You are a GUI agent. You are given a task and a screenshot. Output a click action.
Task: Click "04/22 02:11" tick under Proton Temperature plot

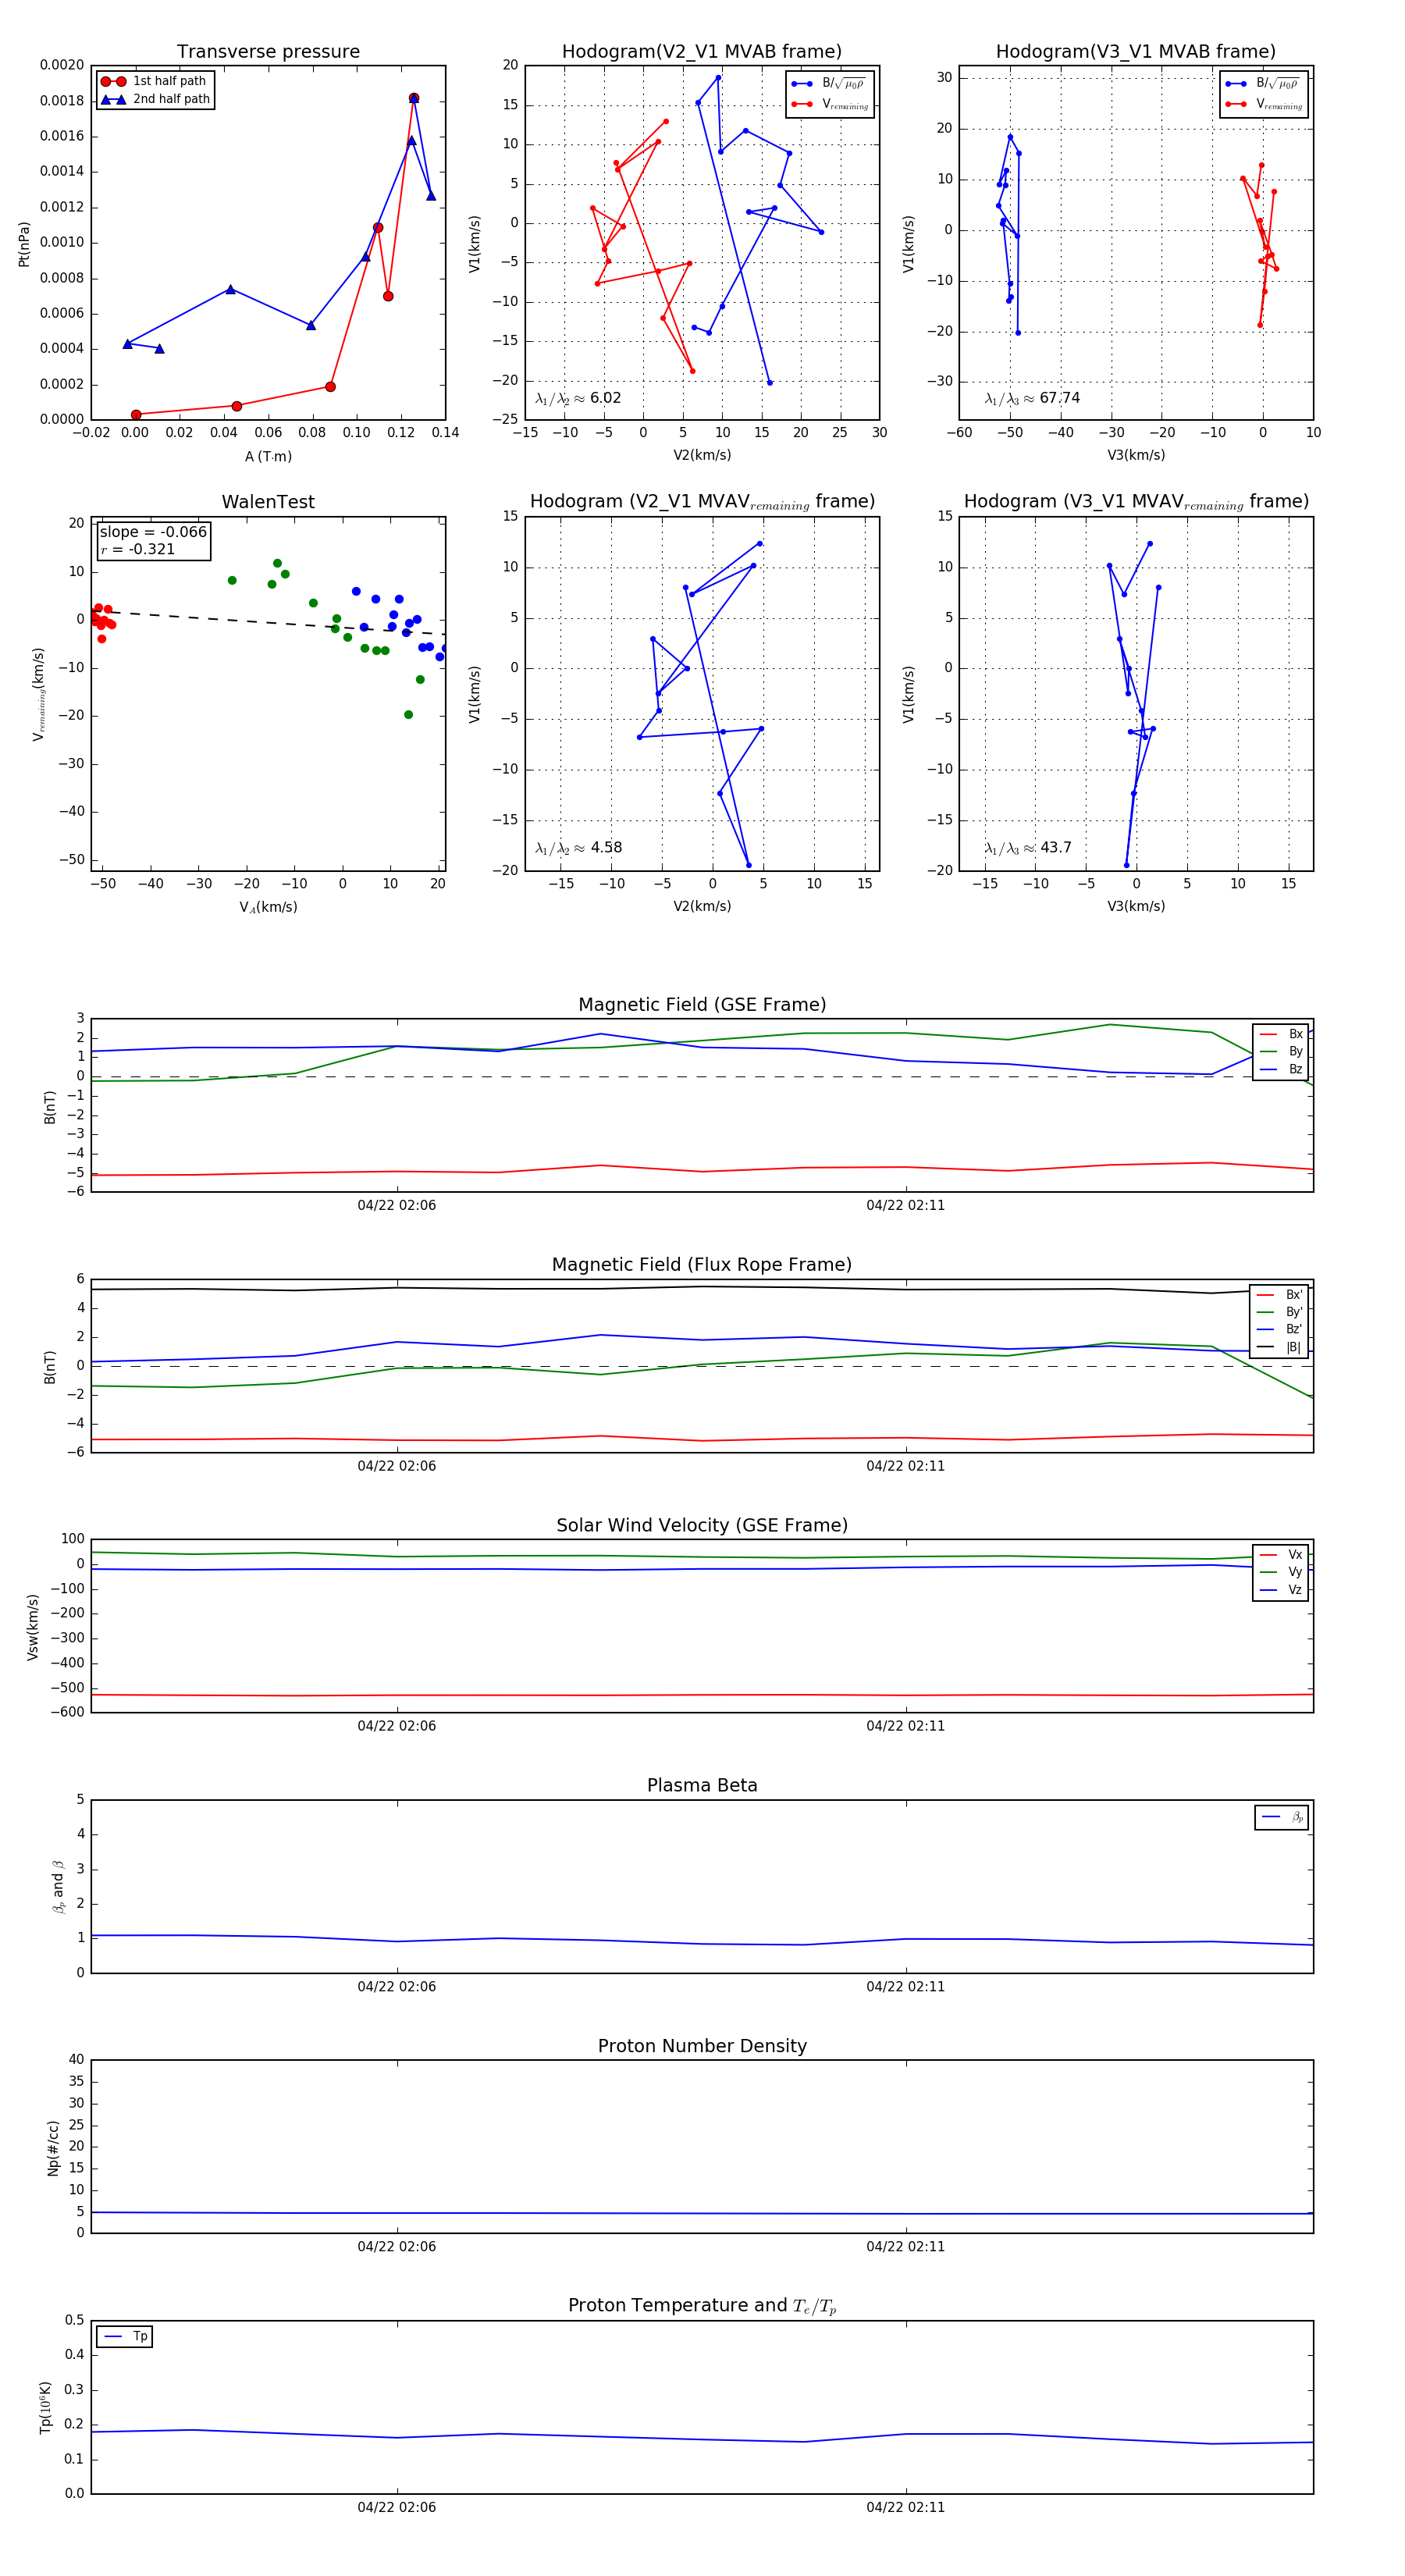tap(906, 2507)
